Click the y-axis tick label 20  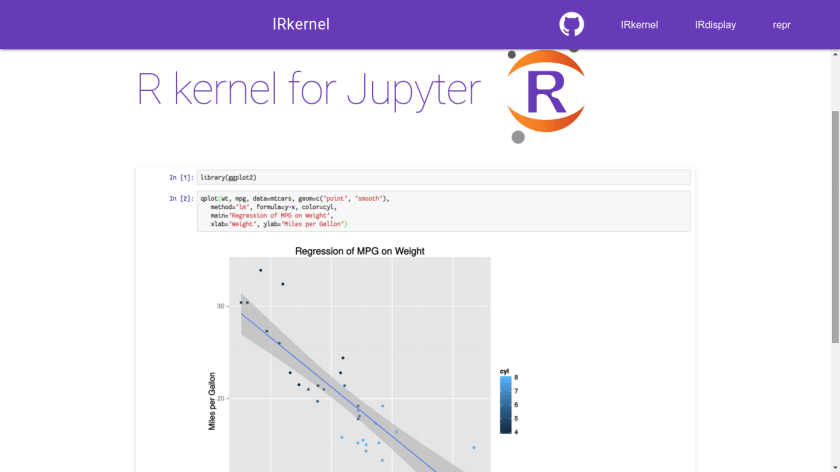pyautogui.click(x=220, y=399)
